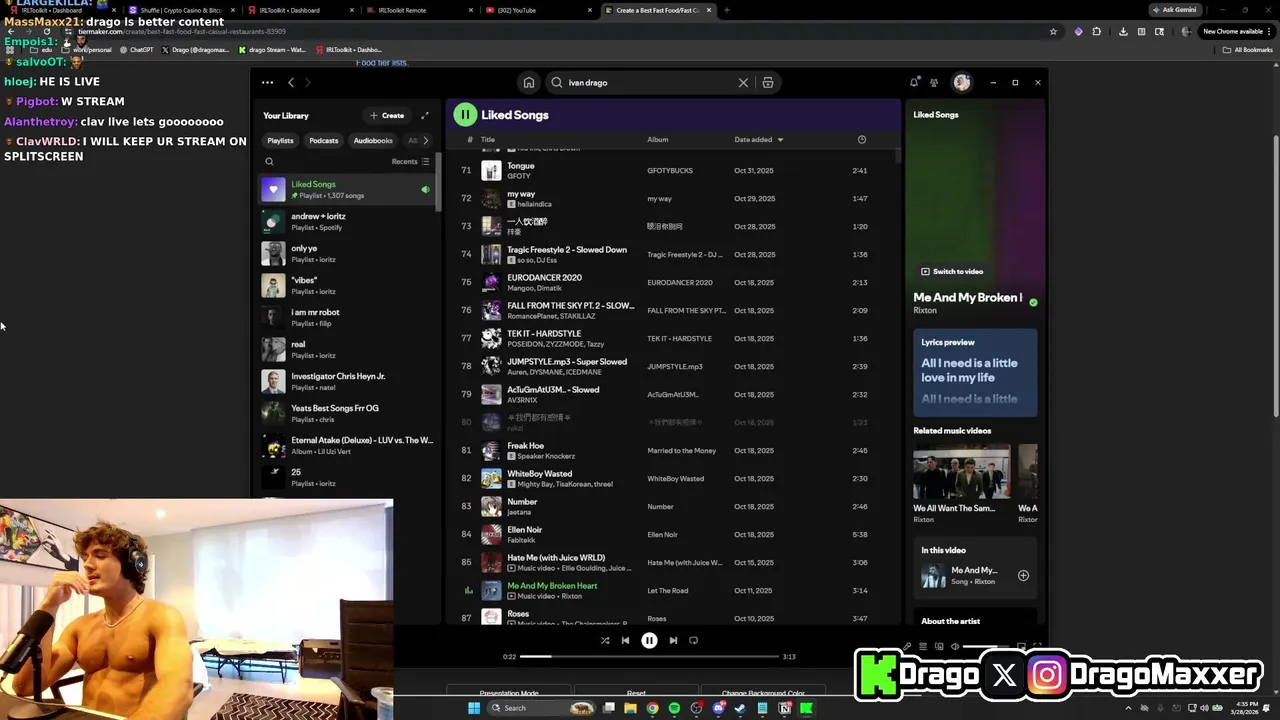Sort by Date added column header
Viewport: 1280px width, 720px height.
coord(758,140)
